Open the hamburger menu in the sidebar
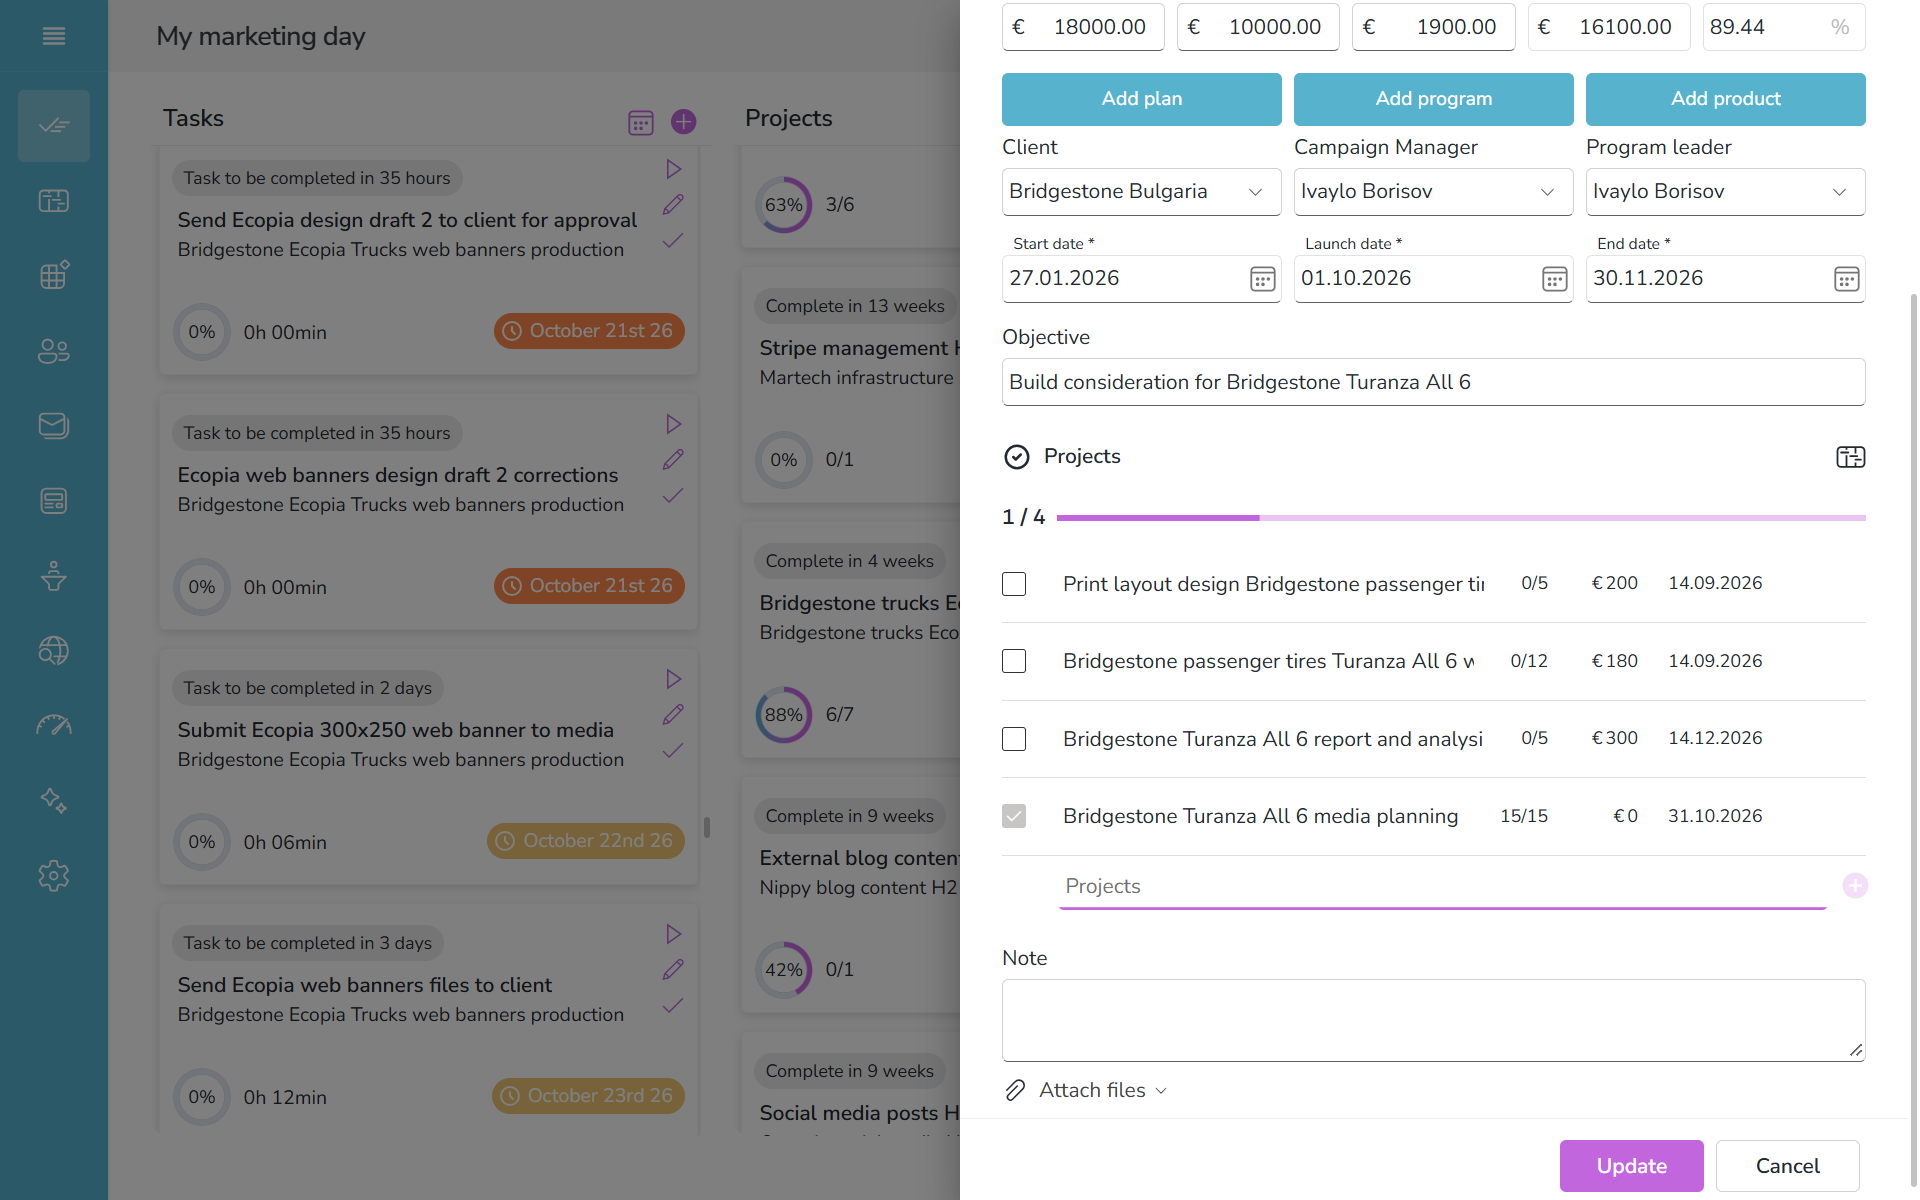1920x1200 pixels. (54, 36)
